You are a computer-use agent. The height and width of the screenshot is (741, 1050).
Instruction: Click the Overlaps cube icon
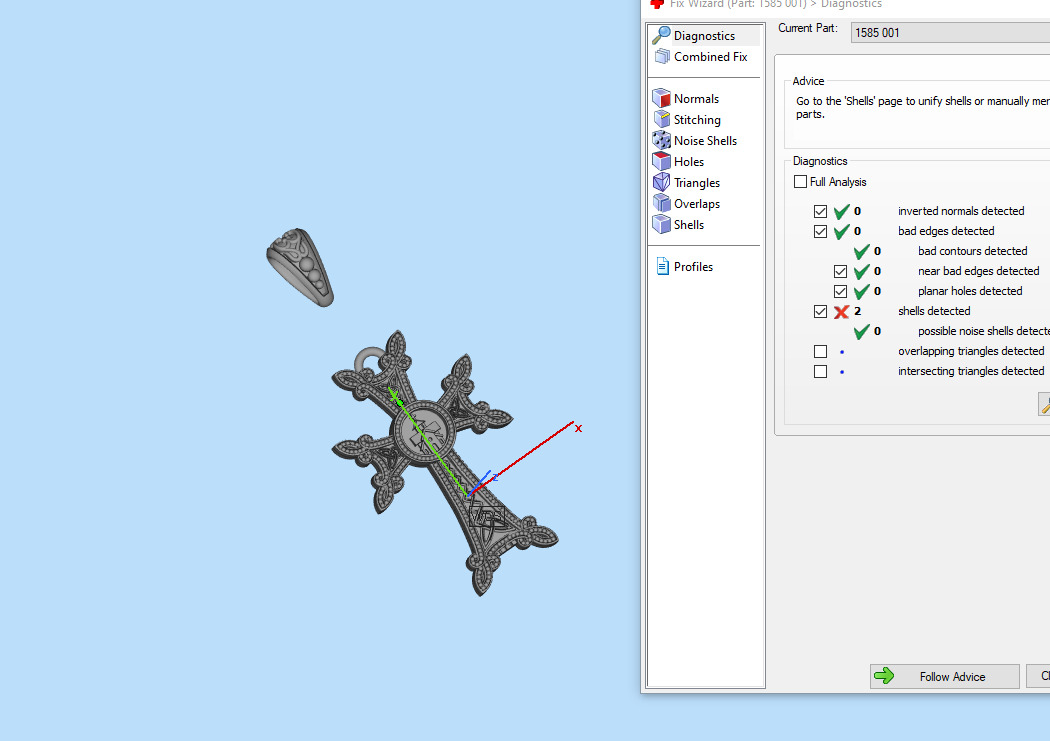(x=661, y=203)
